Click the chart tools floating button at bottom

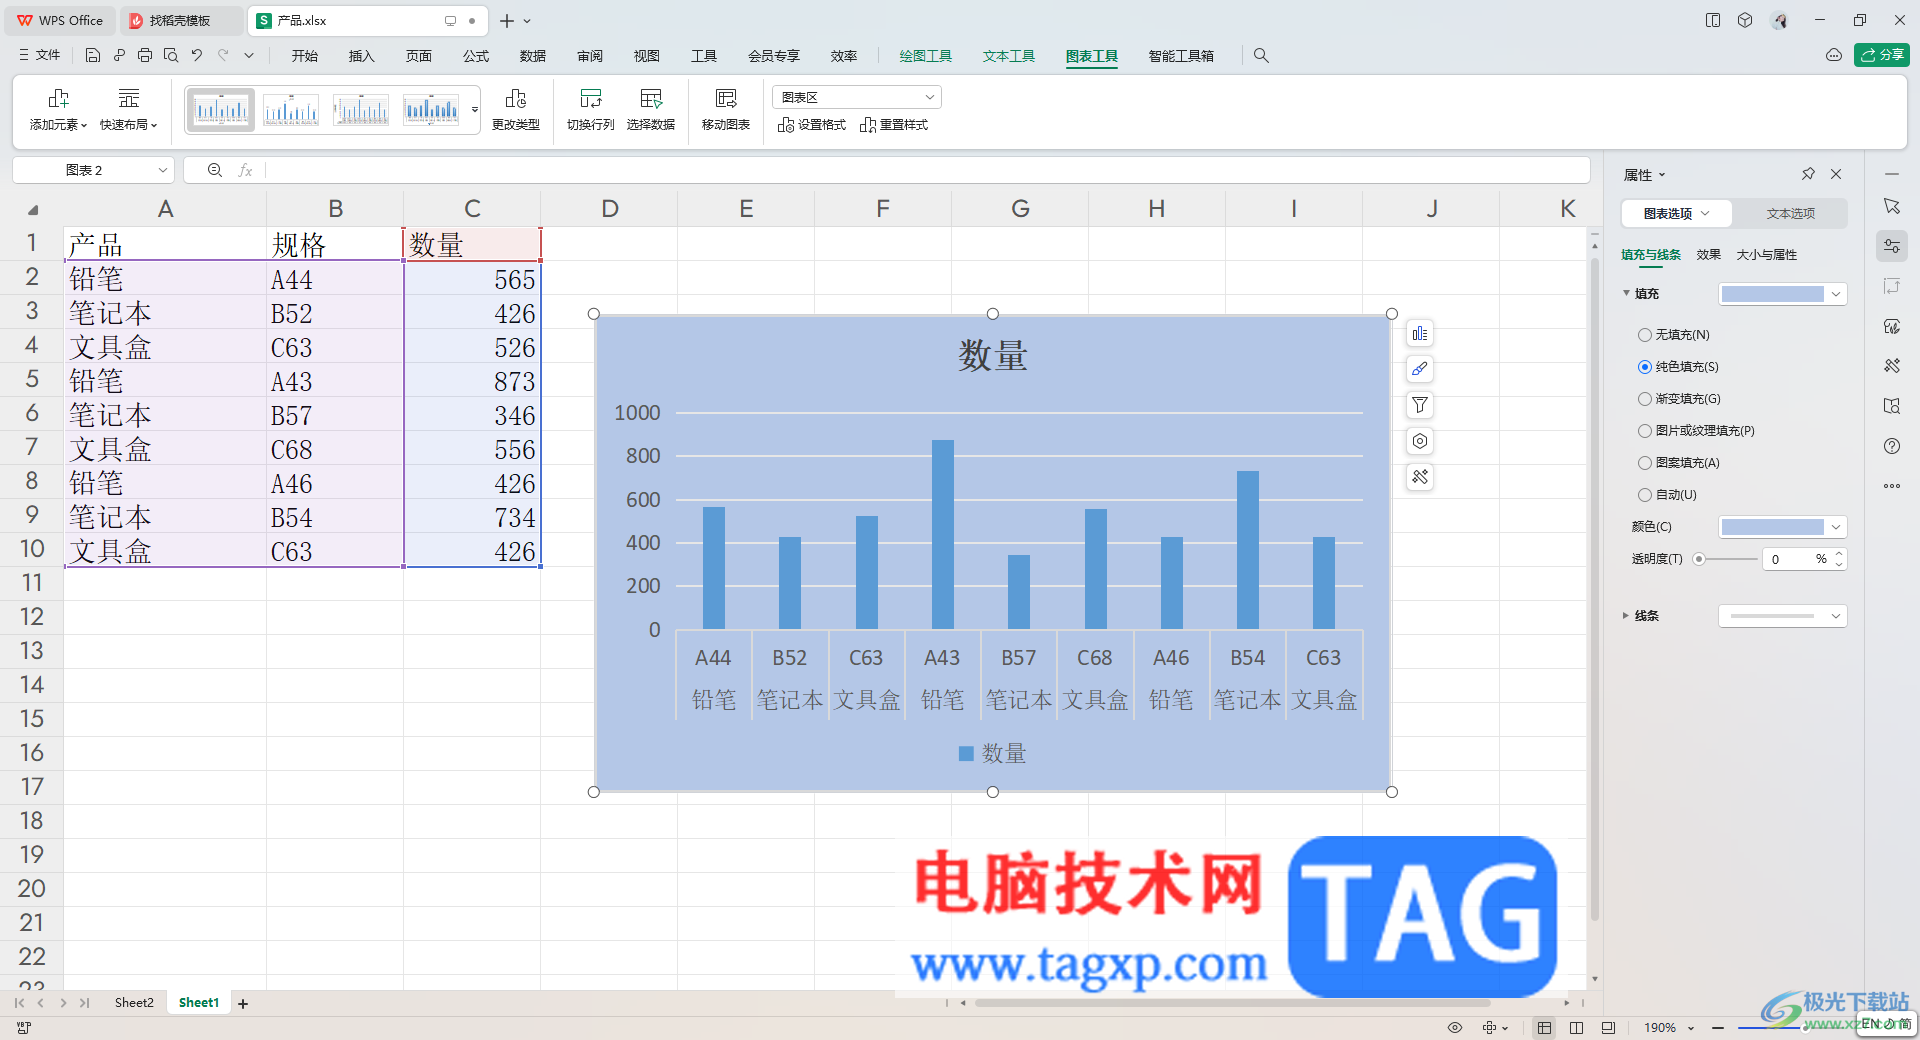tap(1420, 477)
